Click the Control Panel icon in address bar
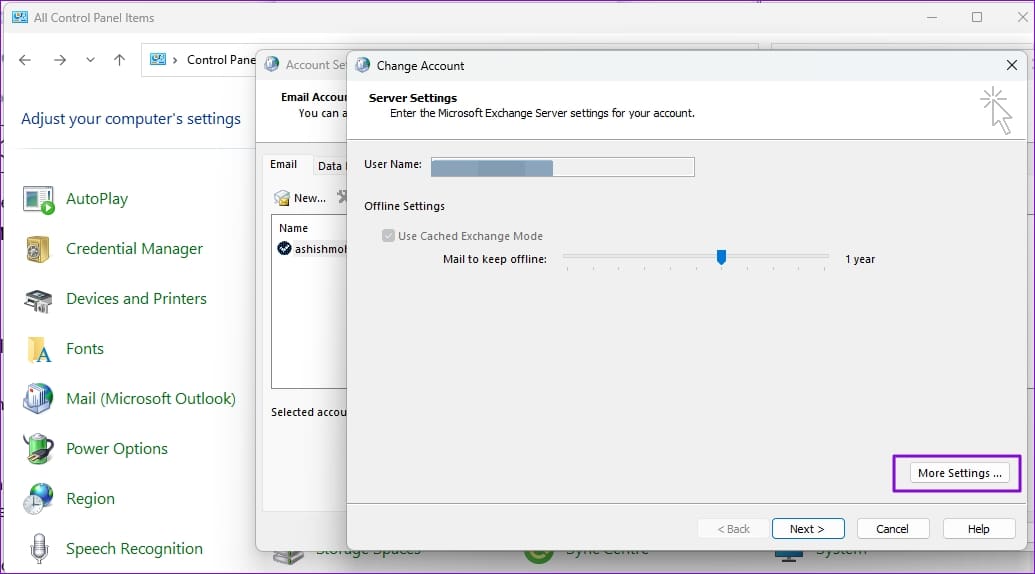The height and width of the screenshot is (574, 1035). click(x=158, y=59)
